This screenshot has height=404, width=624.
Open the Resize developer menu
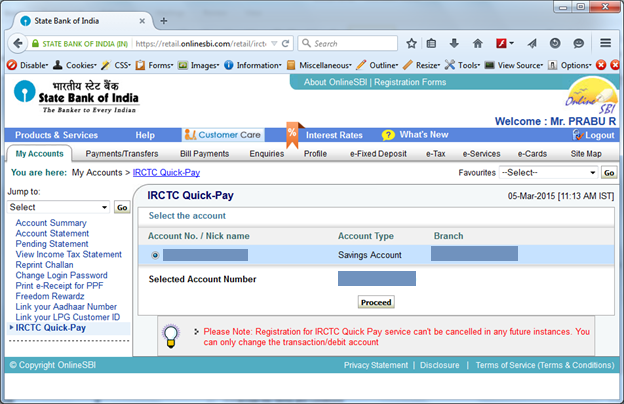421,65
